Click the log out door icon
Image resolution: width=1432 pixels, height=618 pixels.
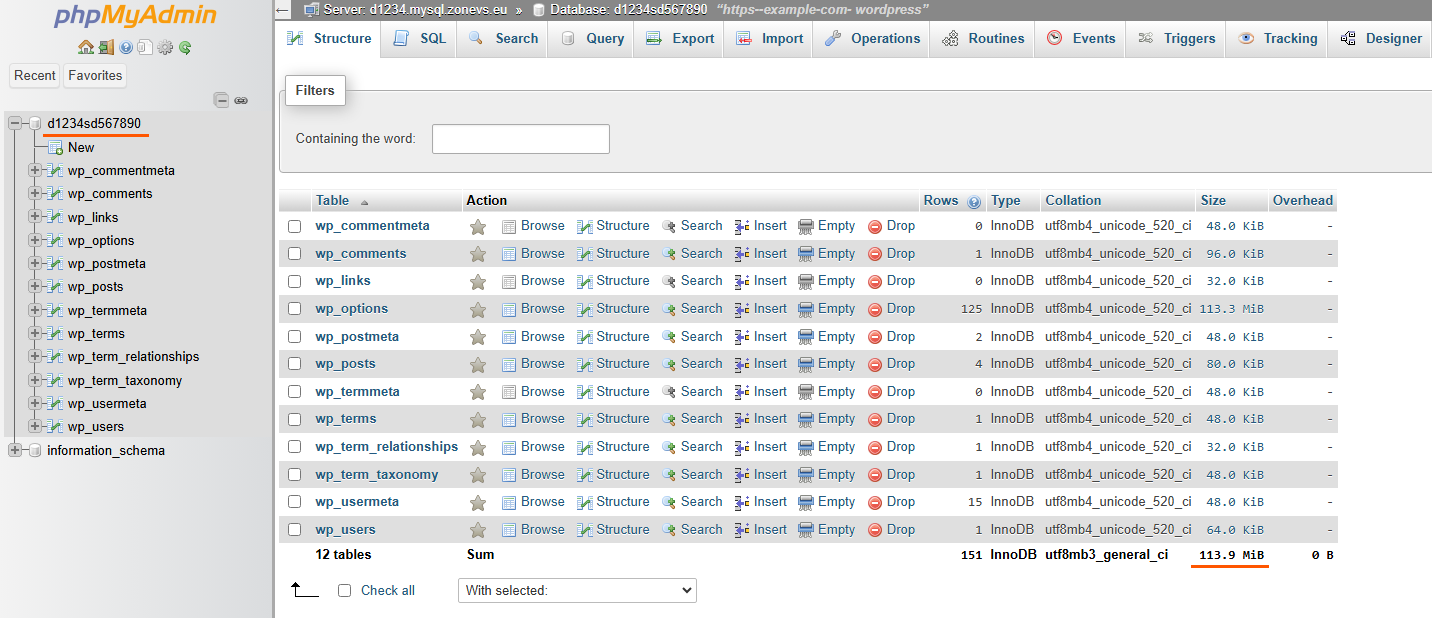click(106, 47)
